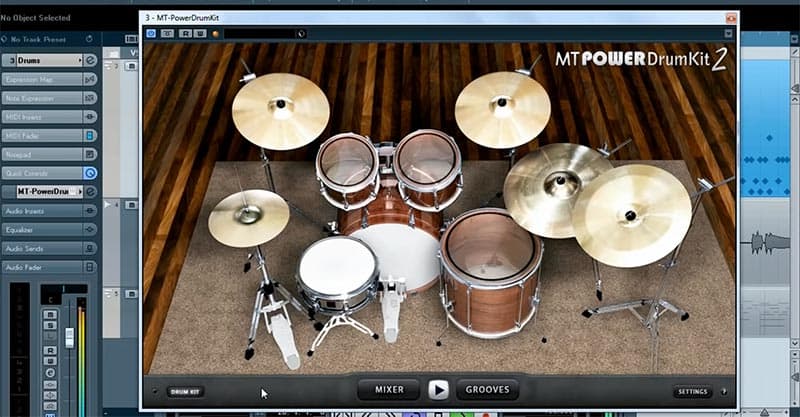The image size is (800, 417).
Task: Strike the hi-hat cymbal
Action: [248, 215]
